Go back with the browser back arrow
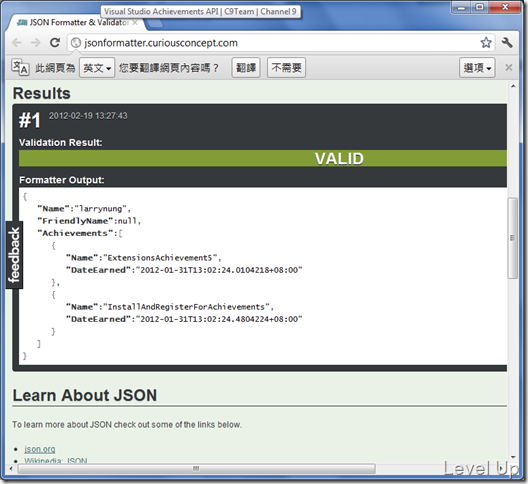This screenshot has width=528, height=484. [16, 43]
